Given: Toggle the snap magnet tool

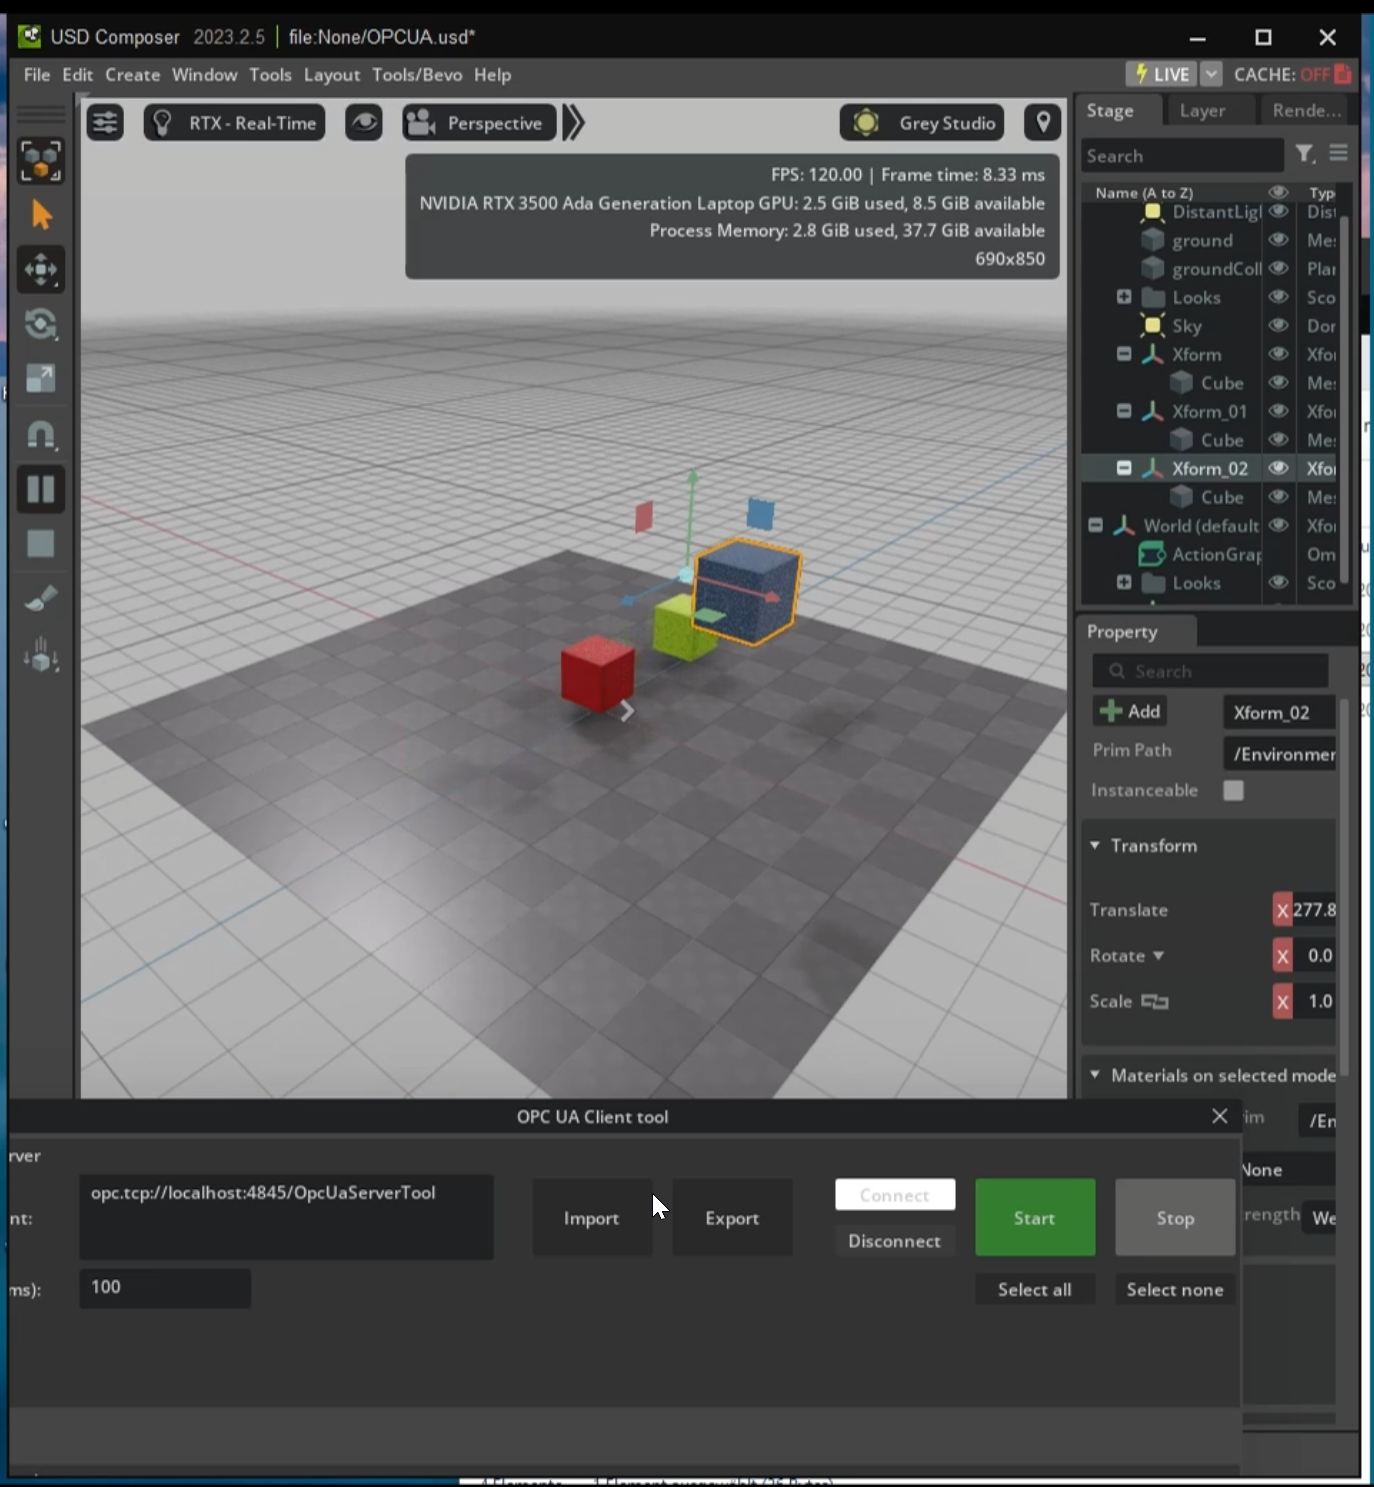Looking at the screenshot, I should coord(41,434).
